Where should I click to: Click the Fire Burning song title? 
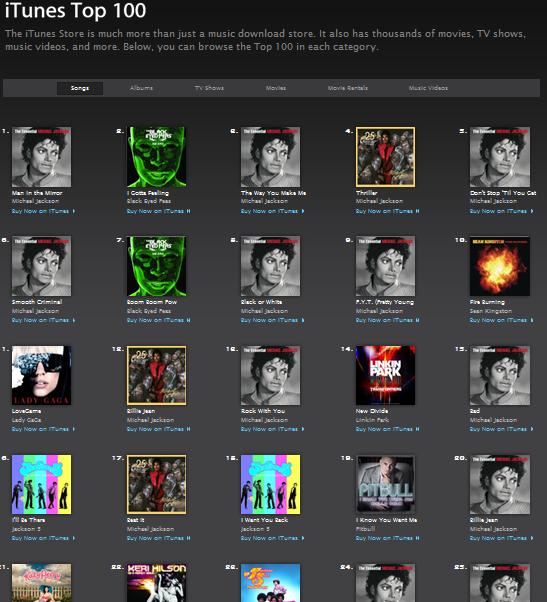(x=487, y=302)
